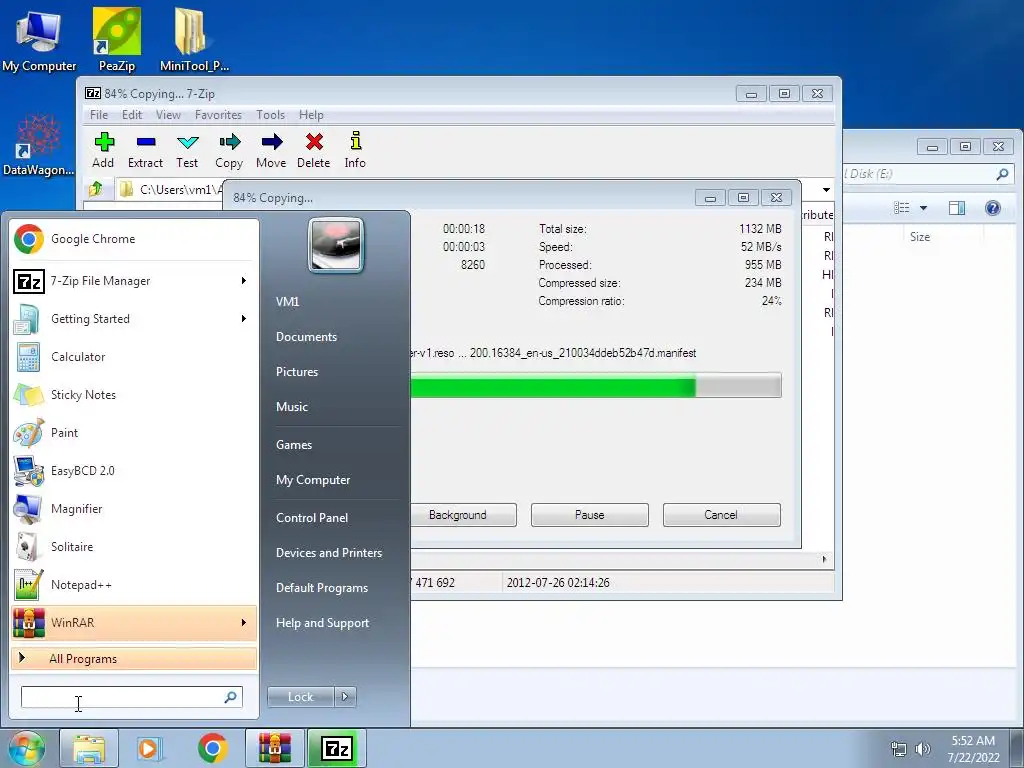Open Explorer view options dropdown arrow
The image size is (1024, 768).
coord(923,208)
